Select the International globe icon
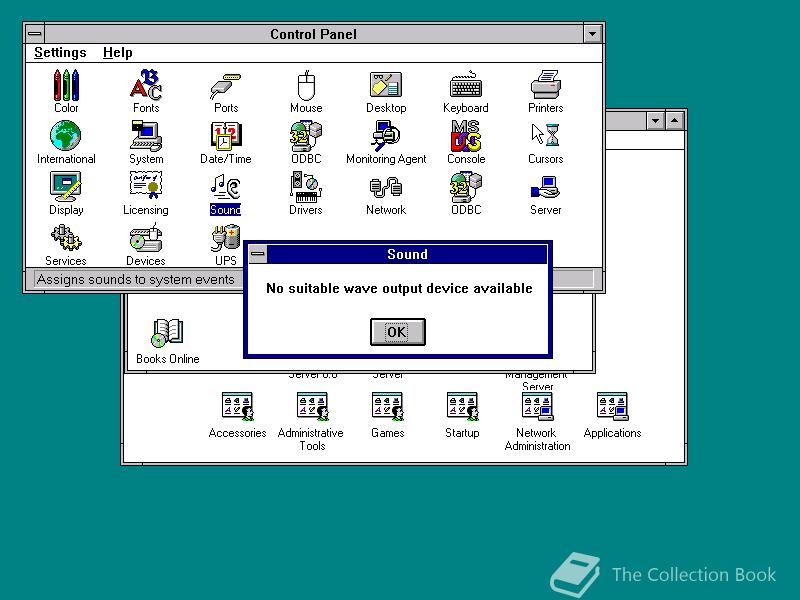The image size is (800, 600). click(66, 142)
